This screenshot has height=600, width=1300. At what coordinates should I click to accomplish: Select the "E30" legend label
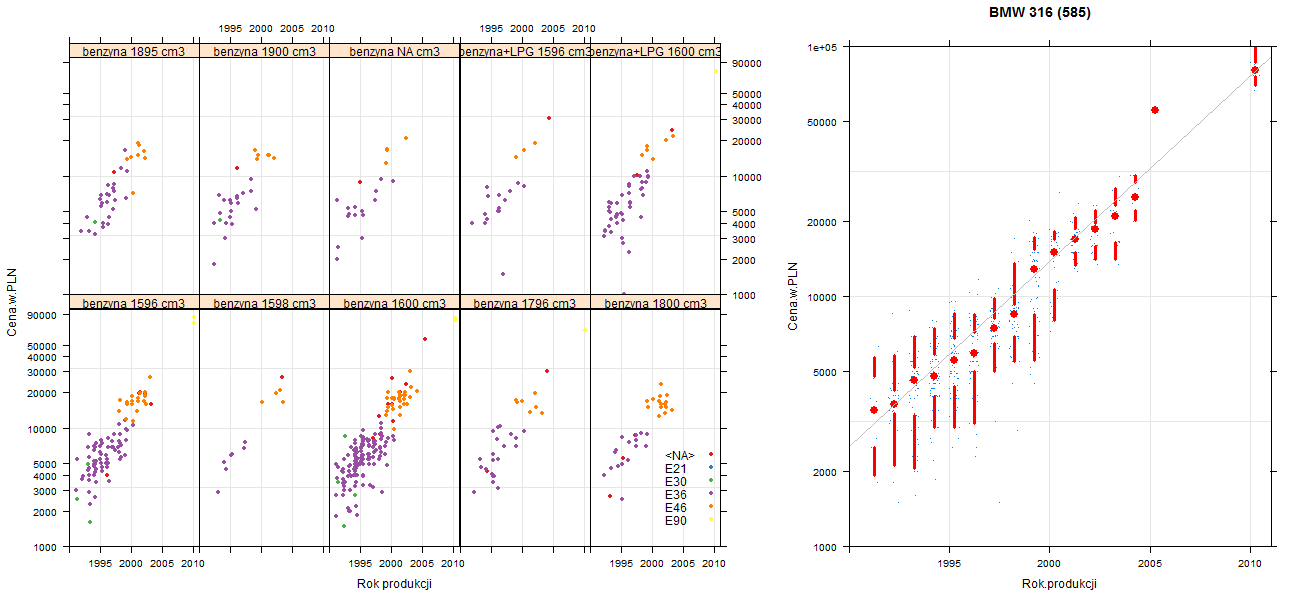point(676,481)
